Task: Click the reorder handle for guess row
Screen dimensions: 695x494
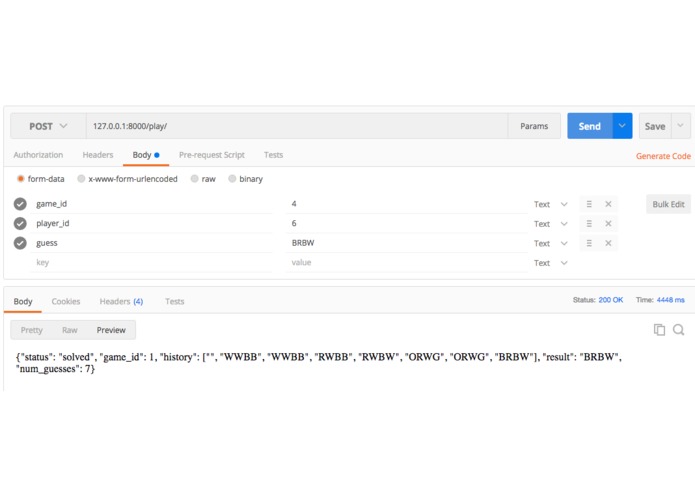Action: click(x=589, y=243)
